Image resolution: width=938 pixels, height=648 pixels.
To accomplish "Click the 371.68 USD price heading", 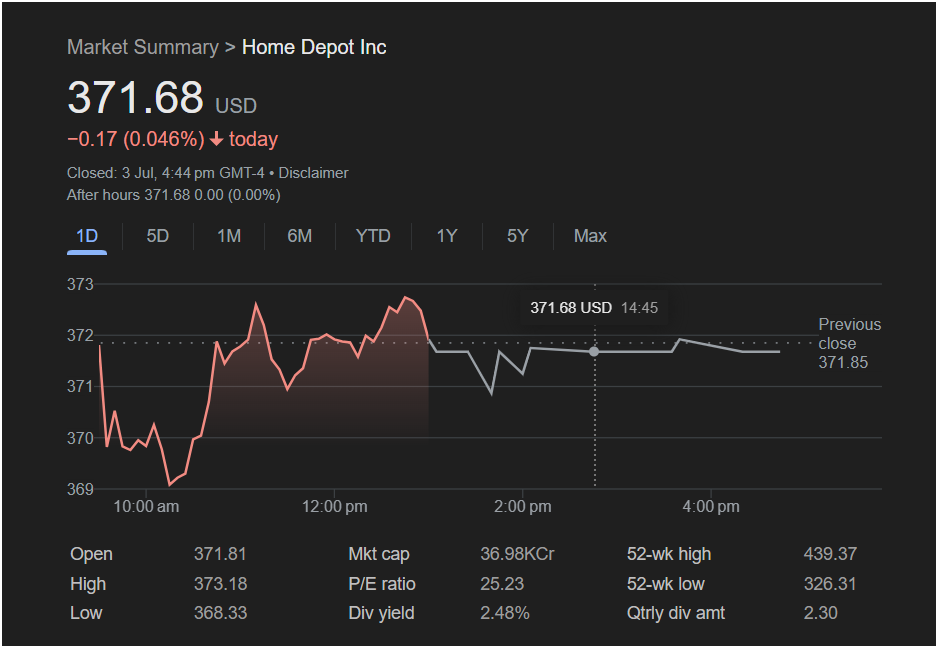I will [162, 98].
